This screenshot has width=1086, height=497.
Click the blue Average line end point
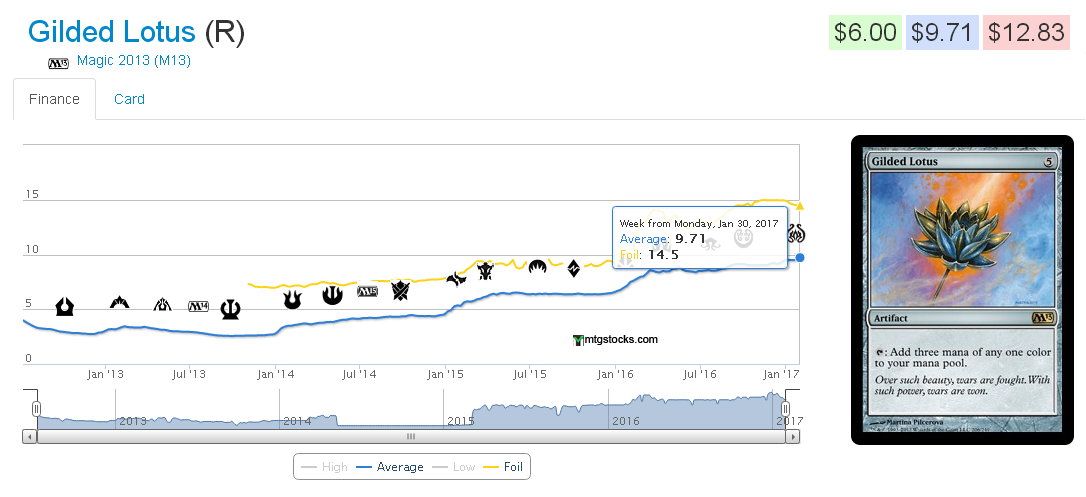click(800, 257)
